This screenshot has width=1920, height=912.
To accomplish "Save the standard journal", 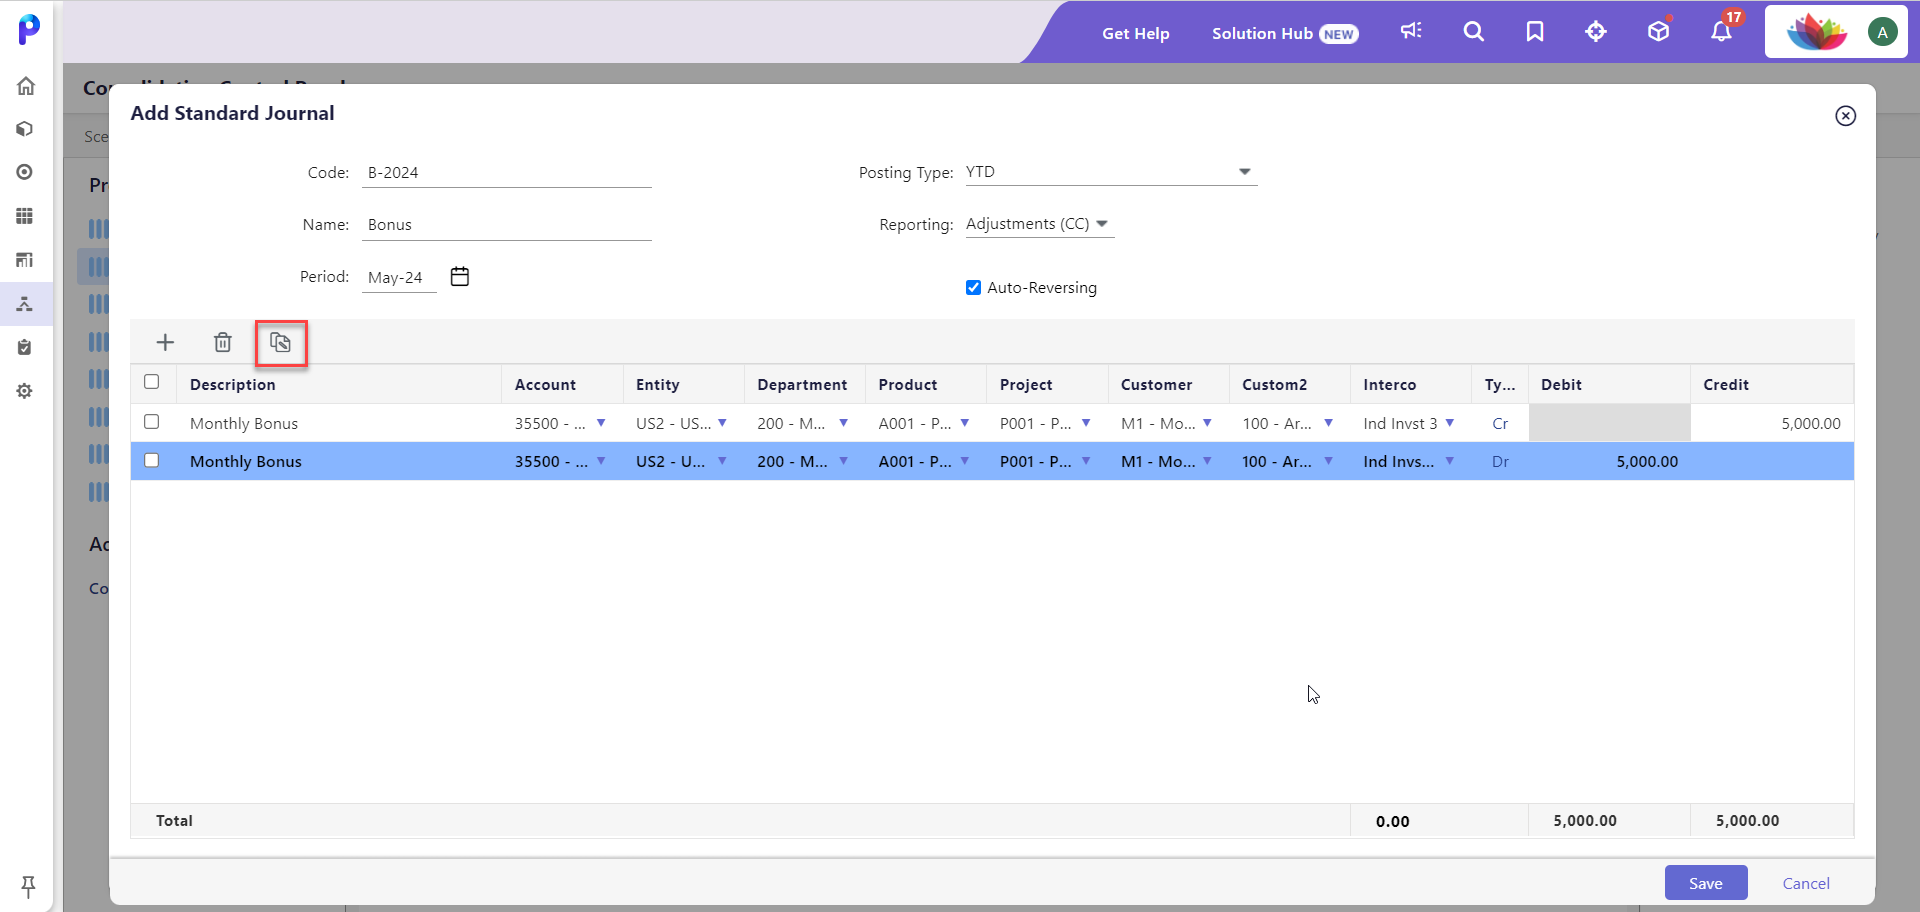I will 1706,883.
